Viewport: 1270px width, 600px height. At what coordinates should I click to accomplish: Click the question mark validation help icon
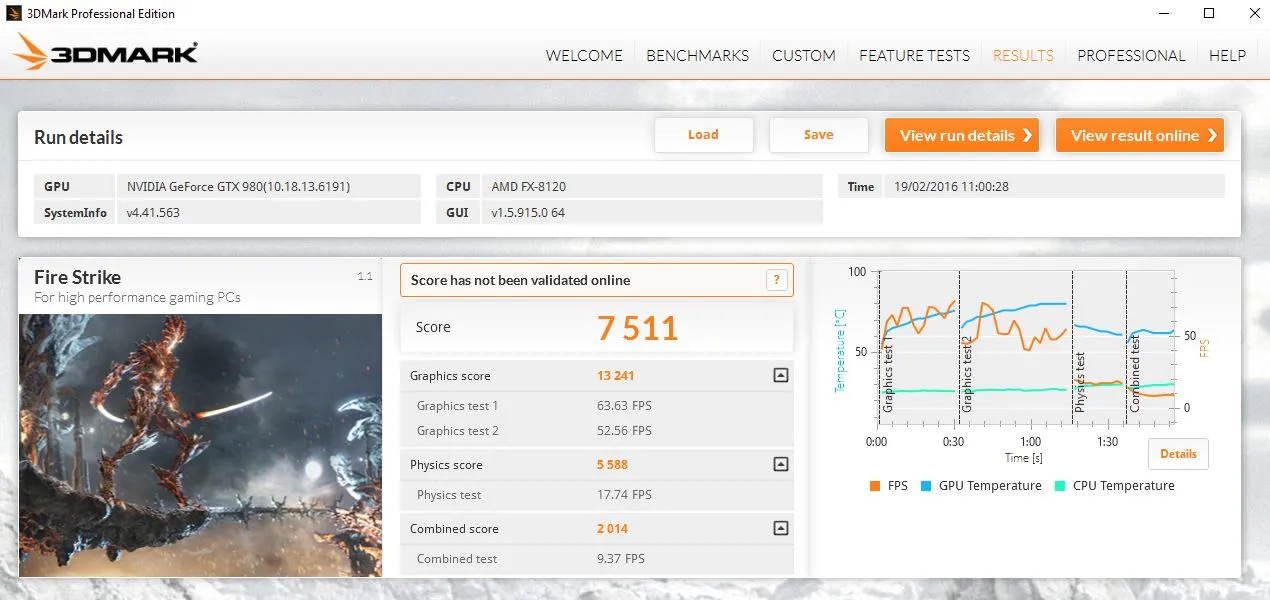click(776, 280)
